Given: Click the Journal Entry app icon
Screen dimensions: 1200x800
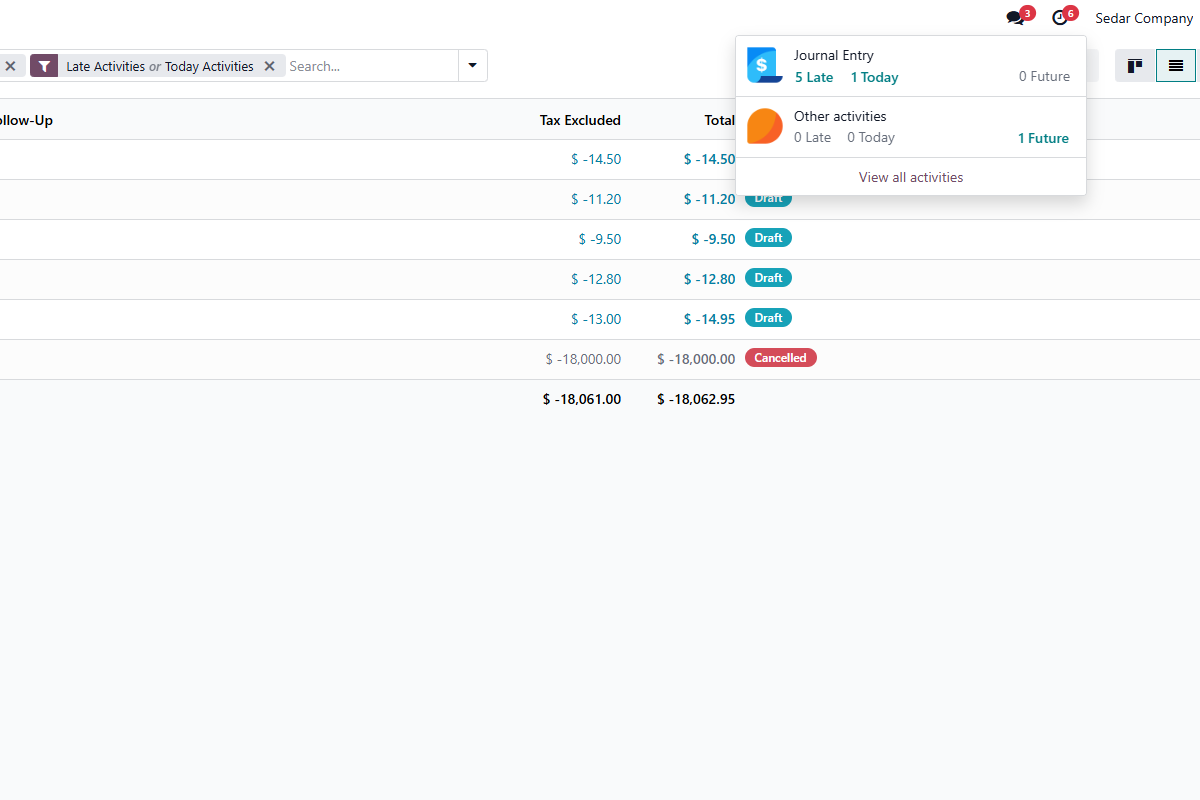Looking at the screenshot, I should point(765,66).
